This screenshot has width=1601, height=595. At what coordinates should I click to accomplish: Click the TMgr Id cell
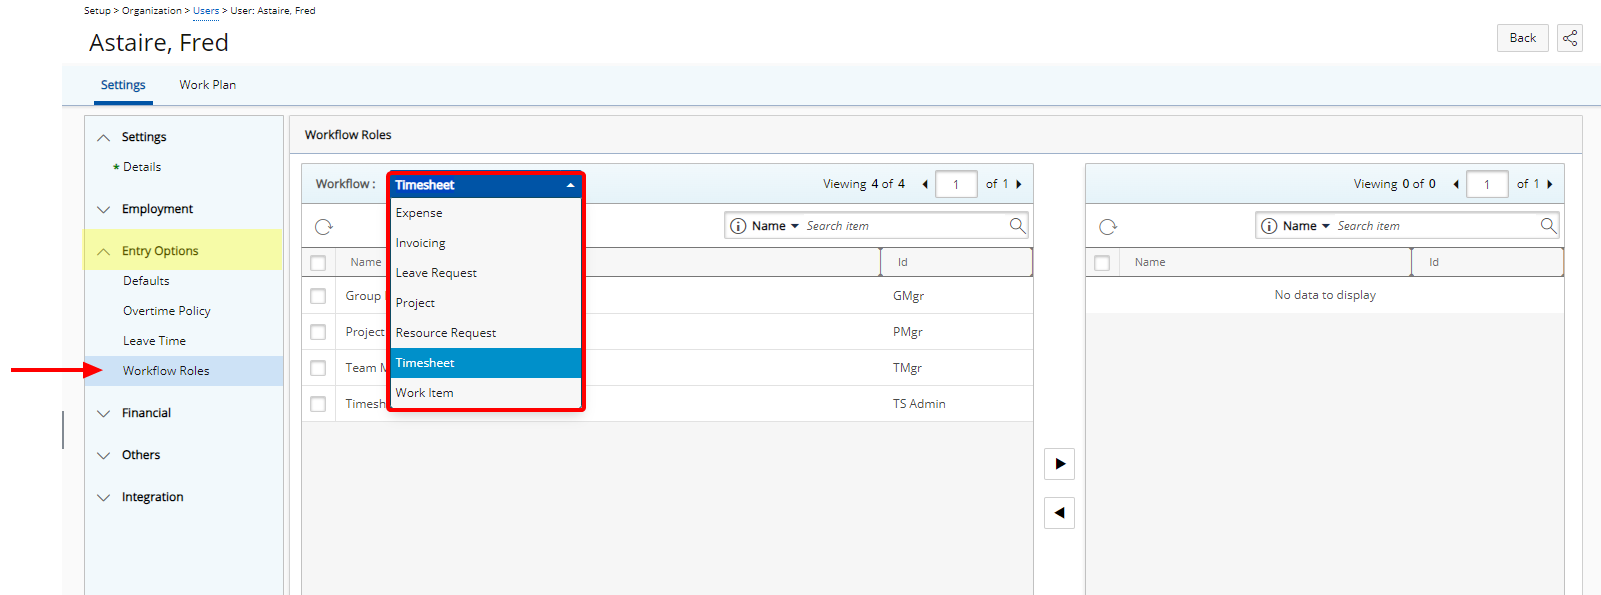907,368
